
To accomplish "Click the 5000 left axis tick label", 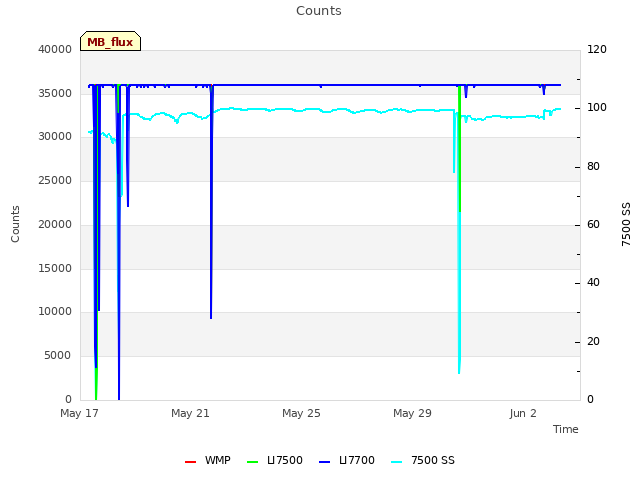I will (58, 355).
